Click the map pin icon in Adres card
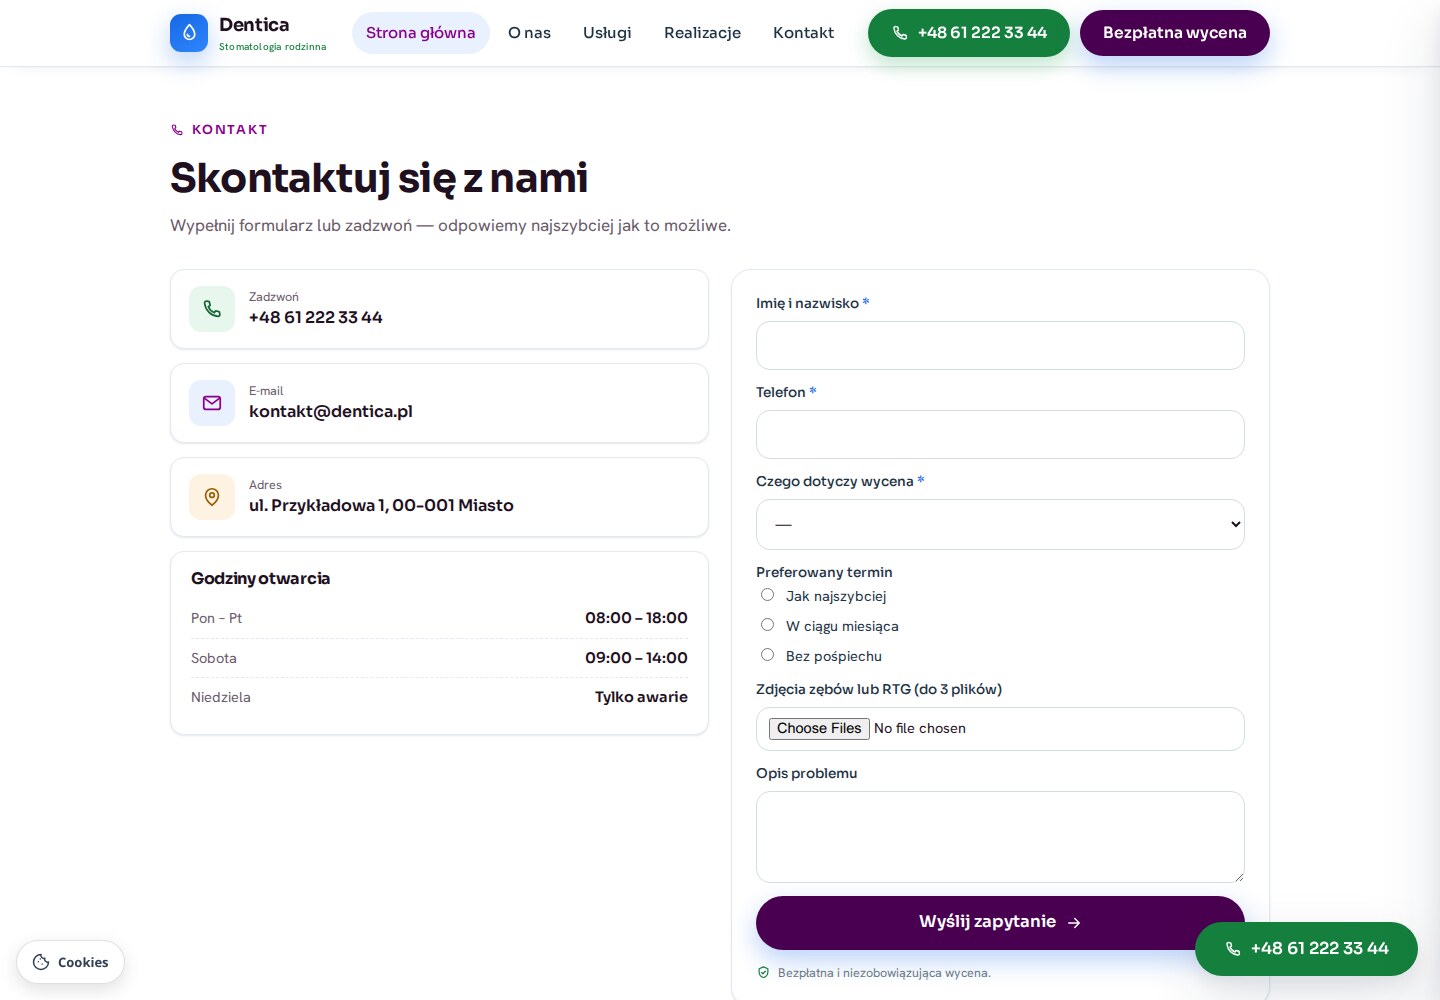Viewport: 1440px width, 1000px height. [212, 497]
